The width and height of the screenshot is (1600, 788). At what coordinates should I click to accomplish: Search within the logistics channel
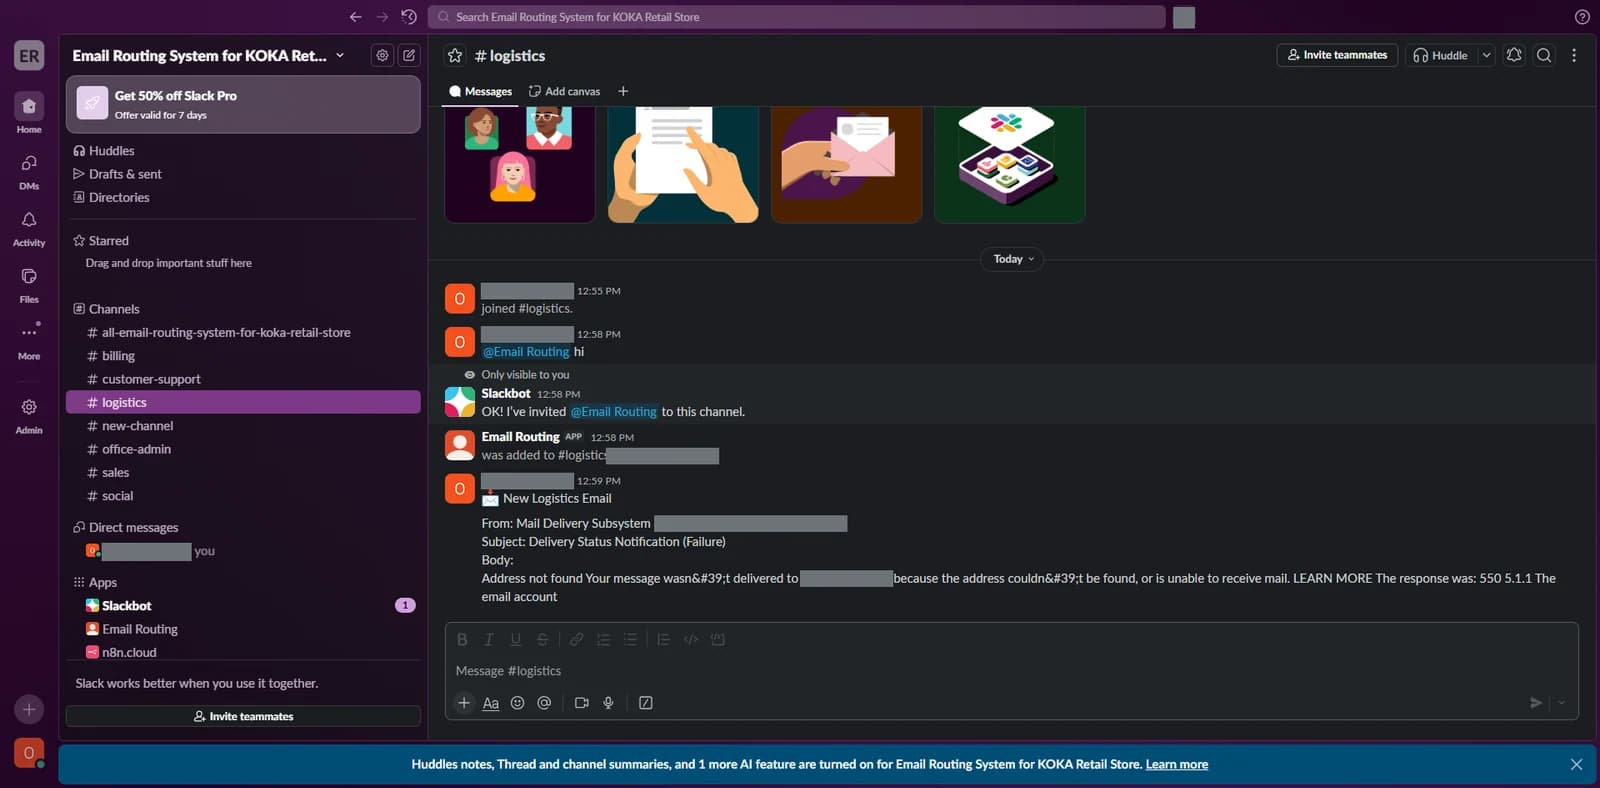1544,55
